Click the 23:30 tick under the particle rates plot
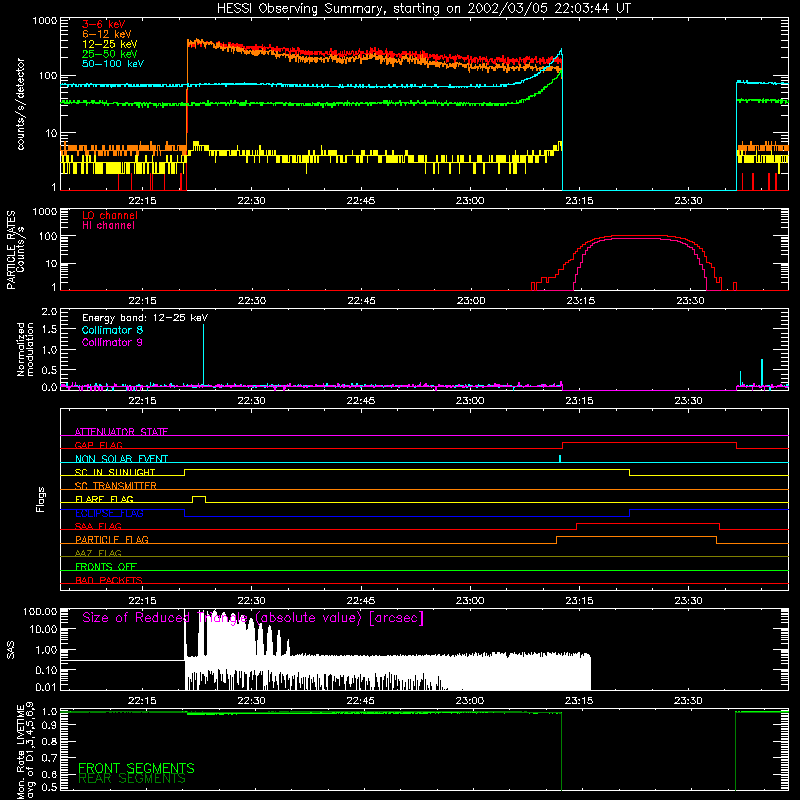The width and height of the screenshot is (800, 800). [690, 301]
